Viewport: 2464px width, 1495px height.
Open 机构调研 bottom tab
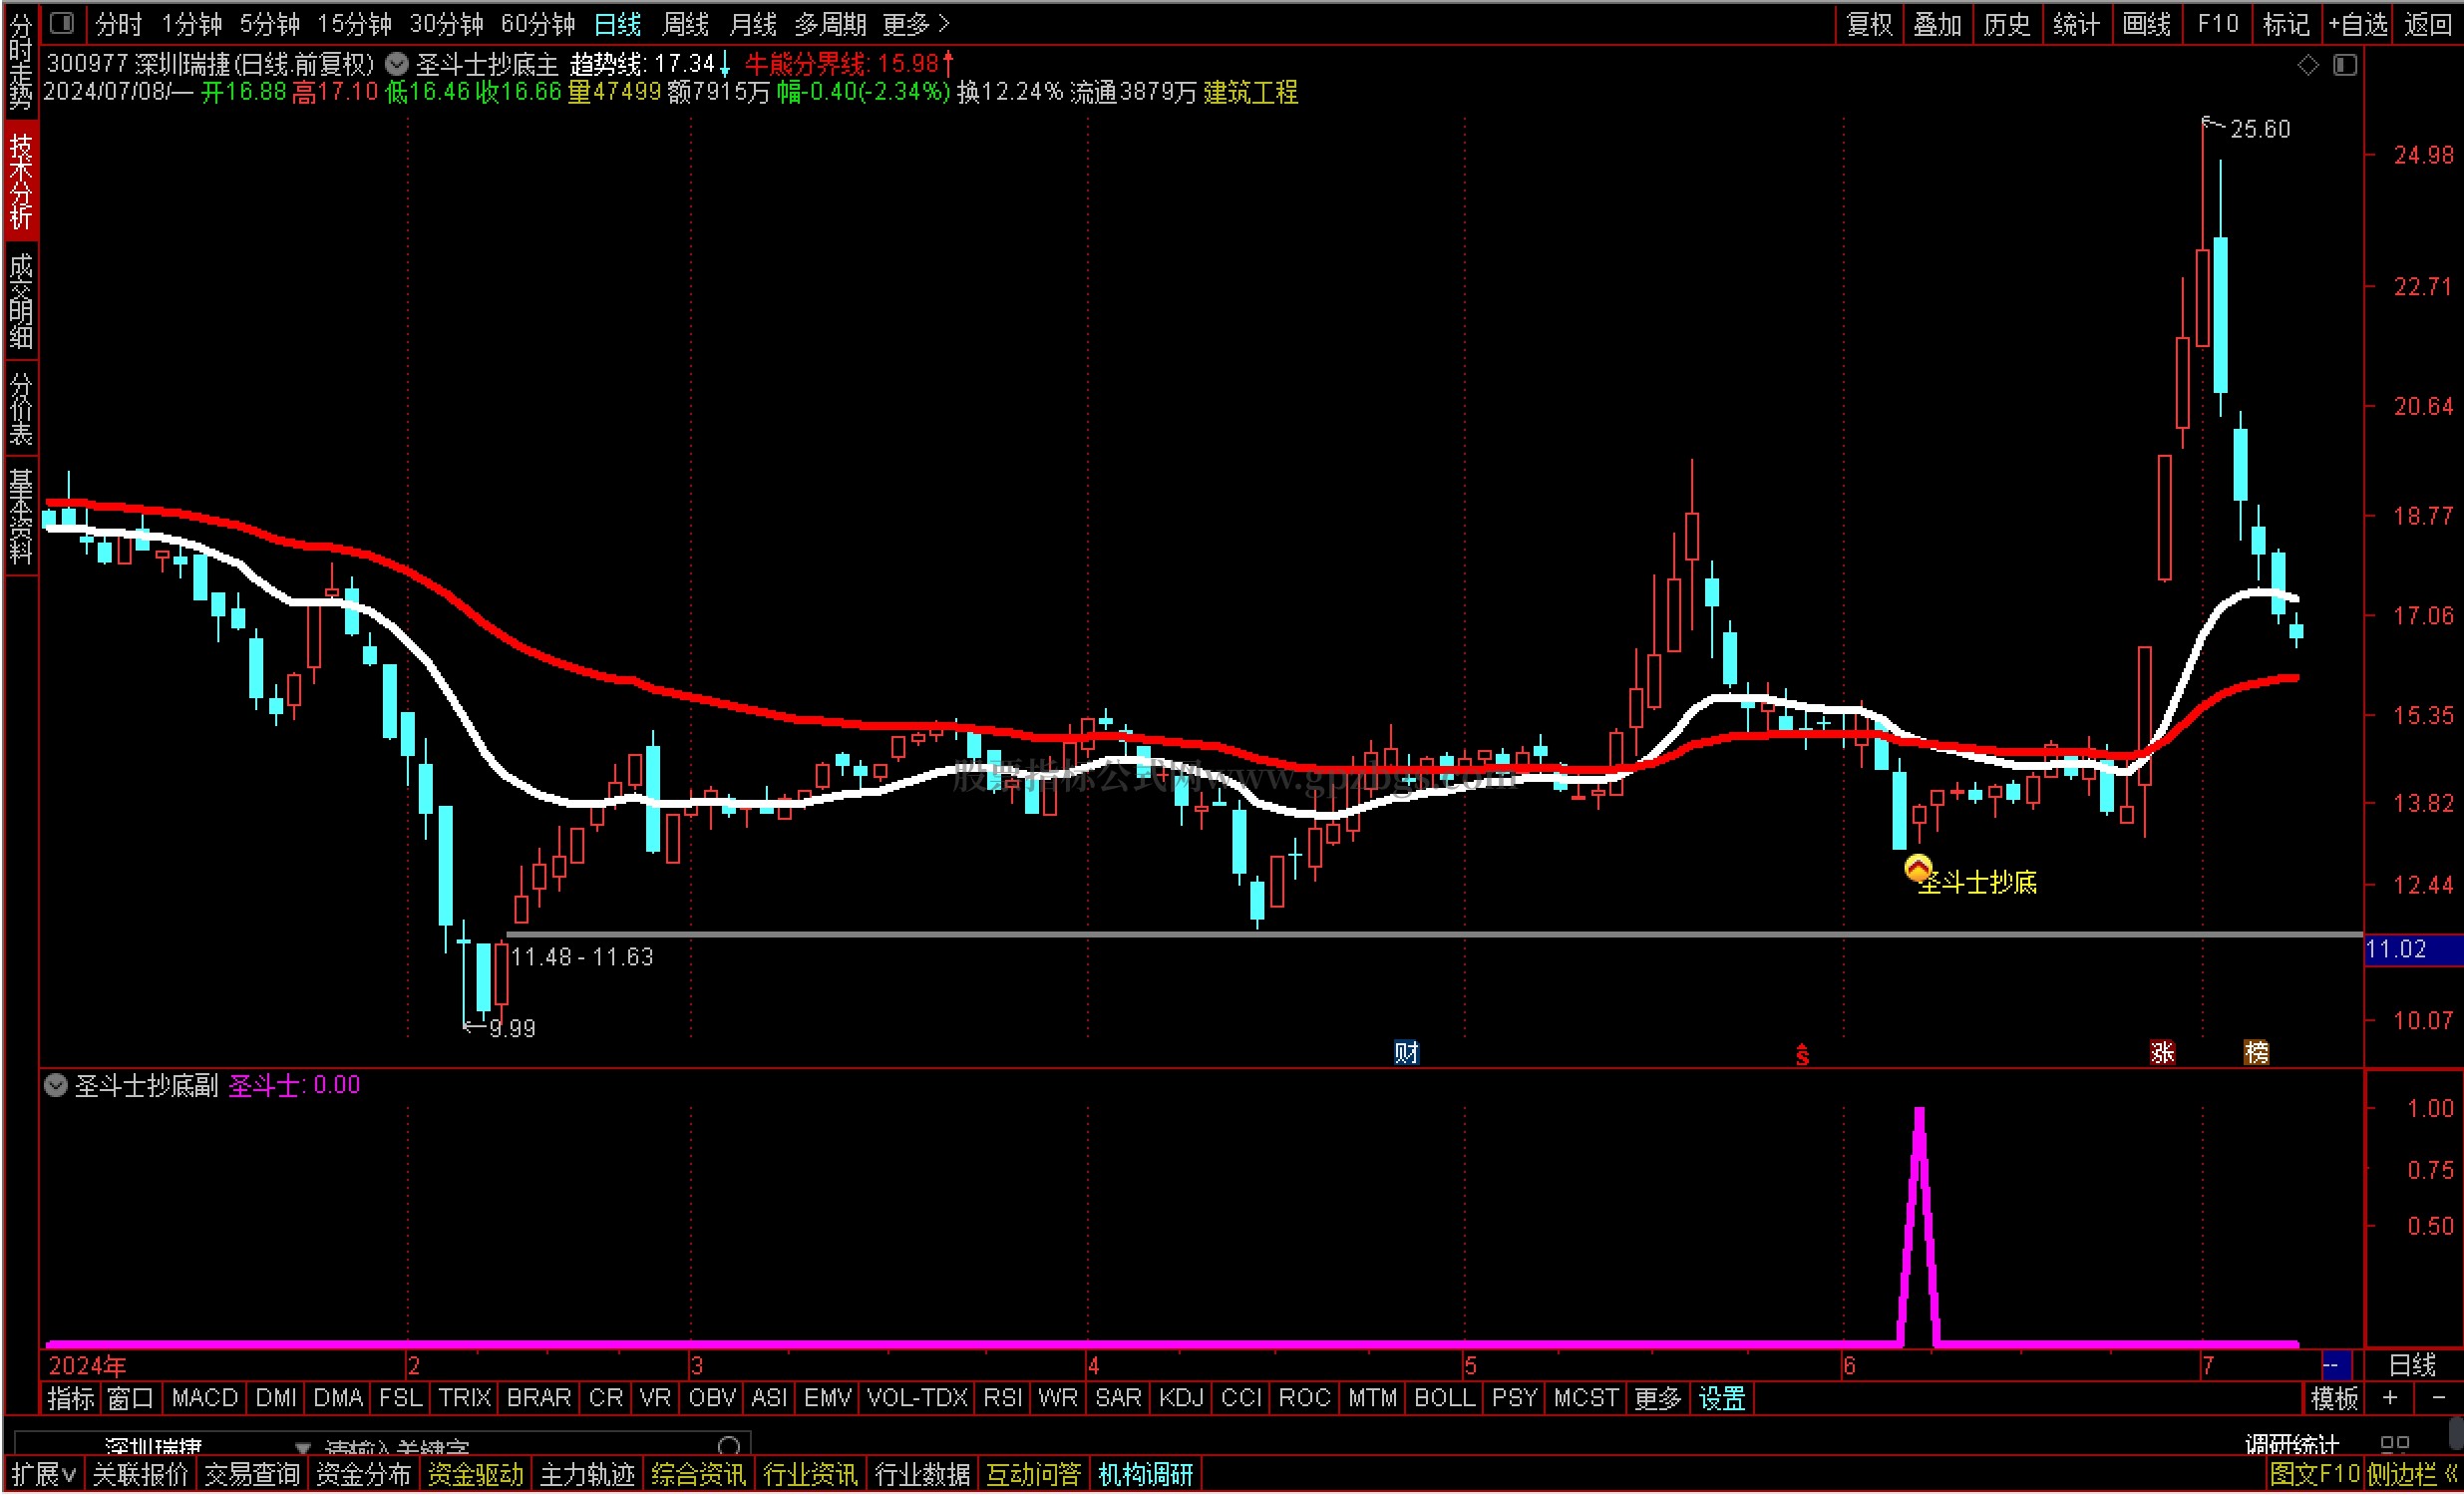1145,1474
